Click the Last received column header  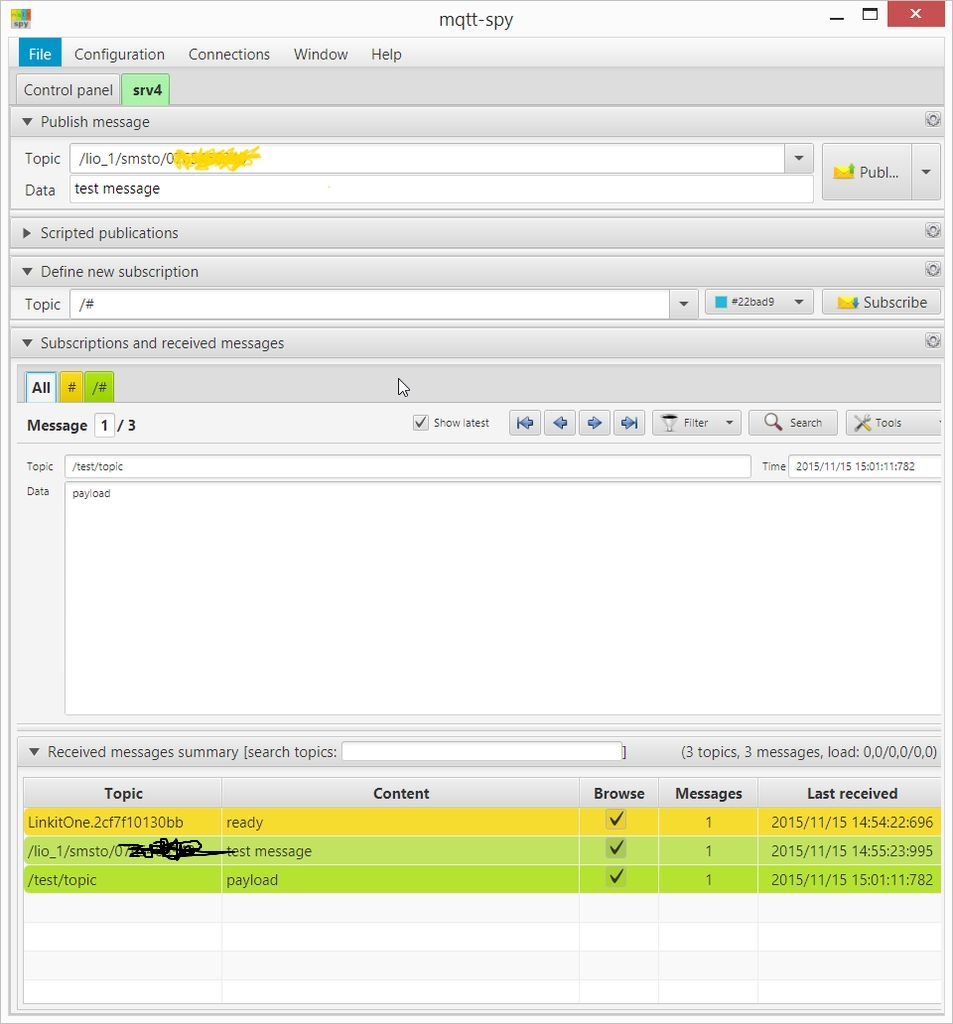(851, 793)
